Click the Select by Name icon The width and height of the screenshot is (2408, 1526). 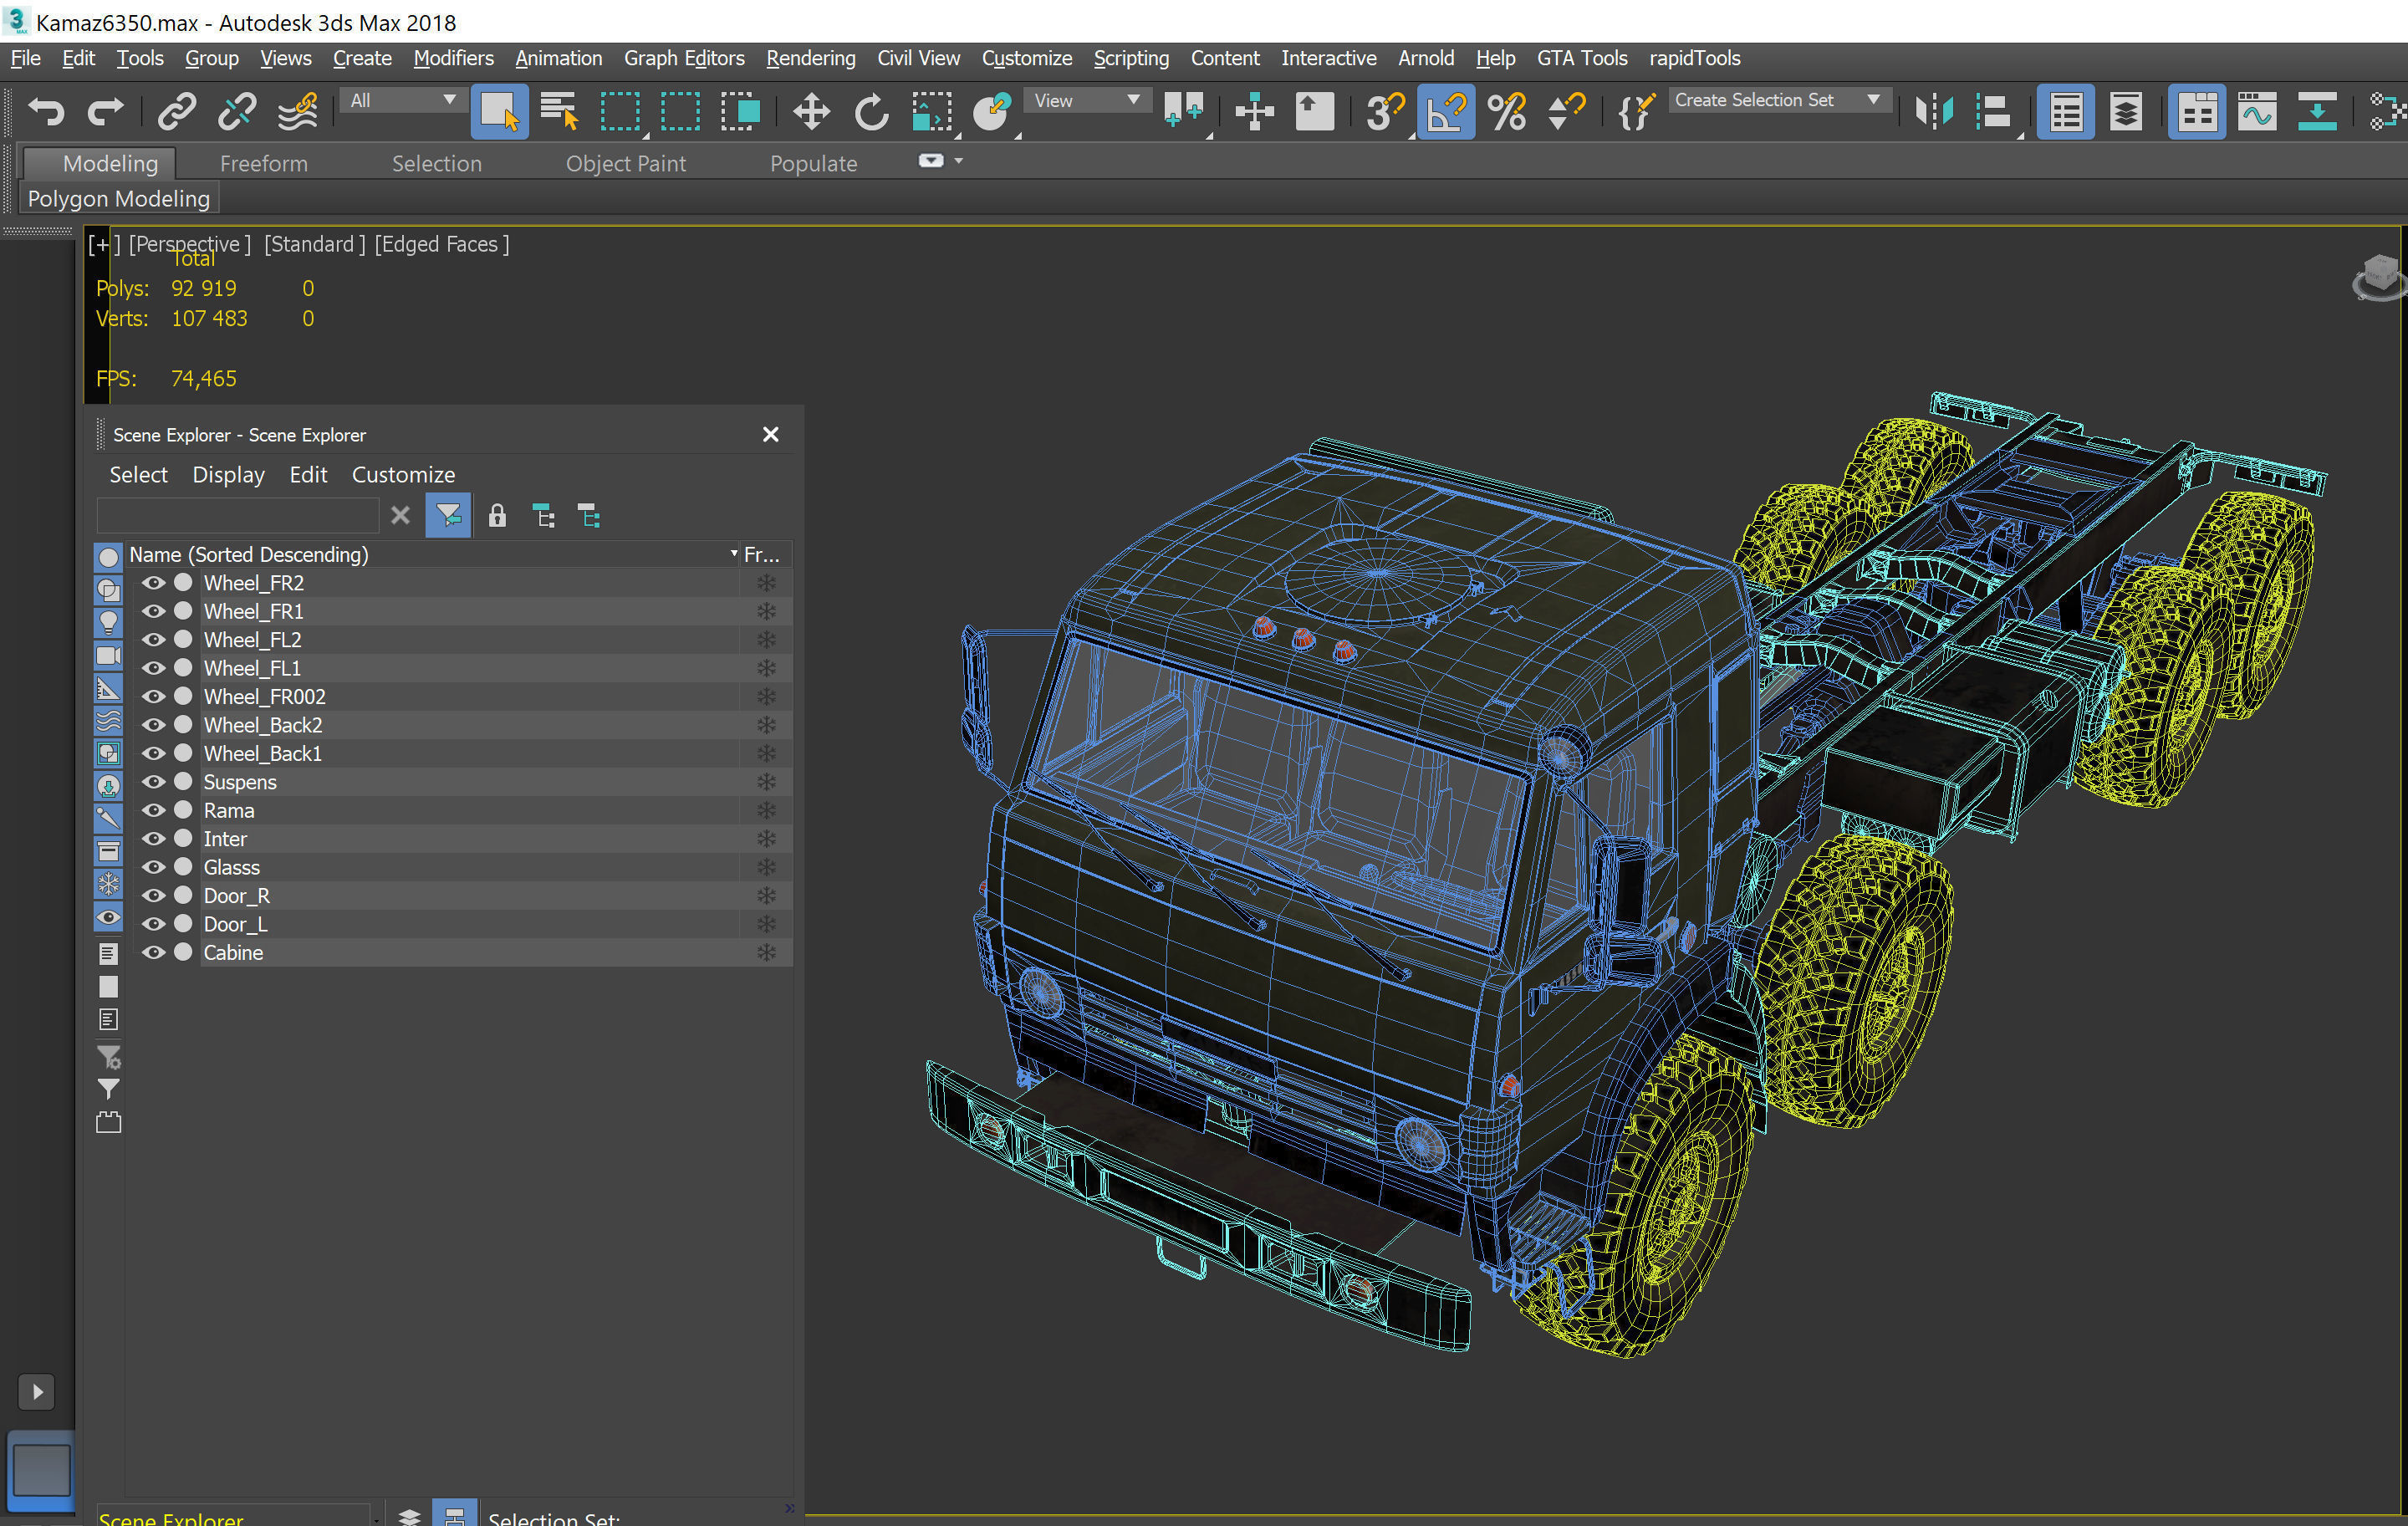(x=558, y=111)
